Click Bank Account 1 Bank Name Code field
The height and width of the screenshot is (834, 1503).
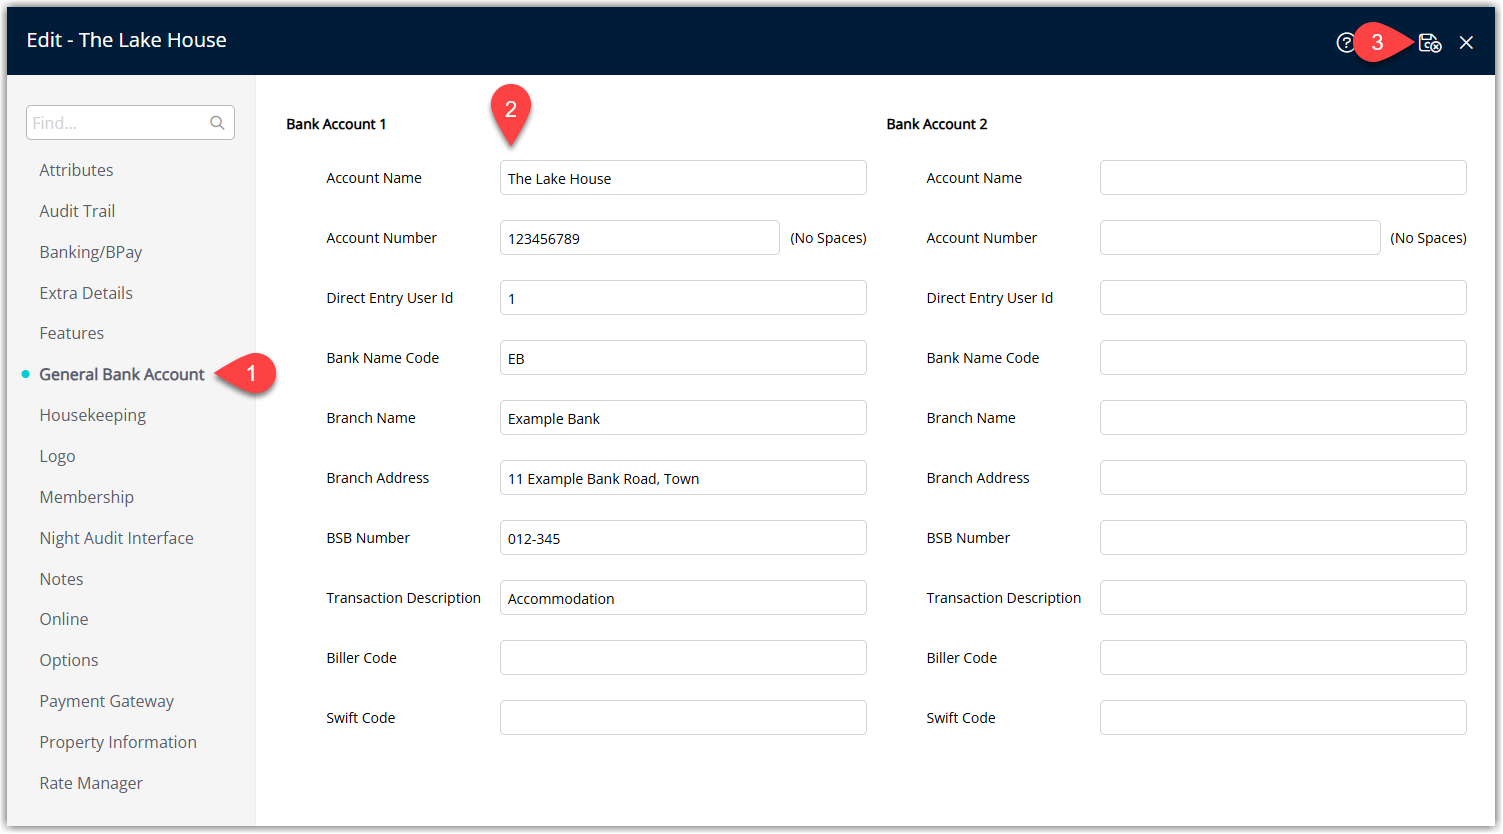tap(683, 358)
